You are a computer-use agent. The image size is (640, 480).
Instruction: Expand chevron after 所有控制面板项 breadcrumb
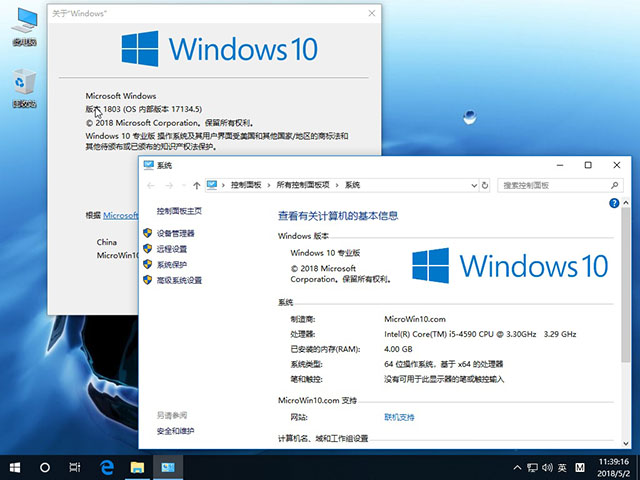coord(337,185)
